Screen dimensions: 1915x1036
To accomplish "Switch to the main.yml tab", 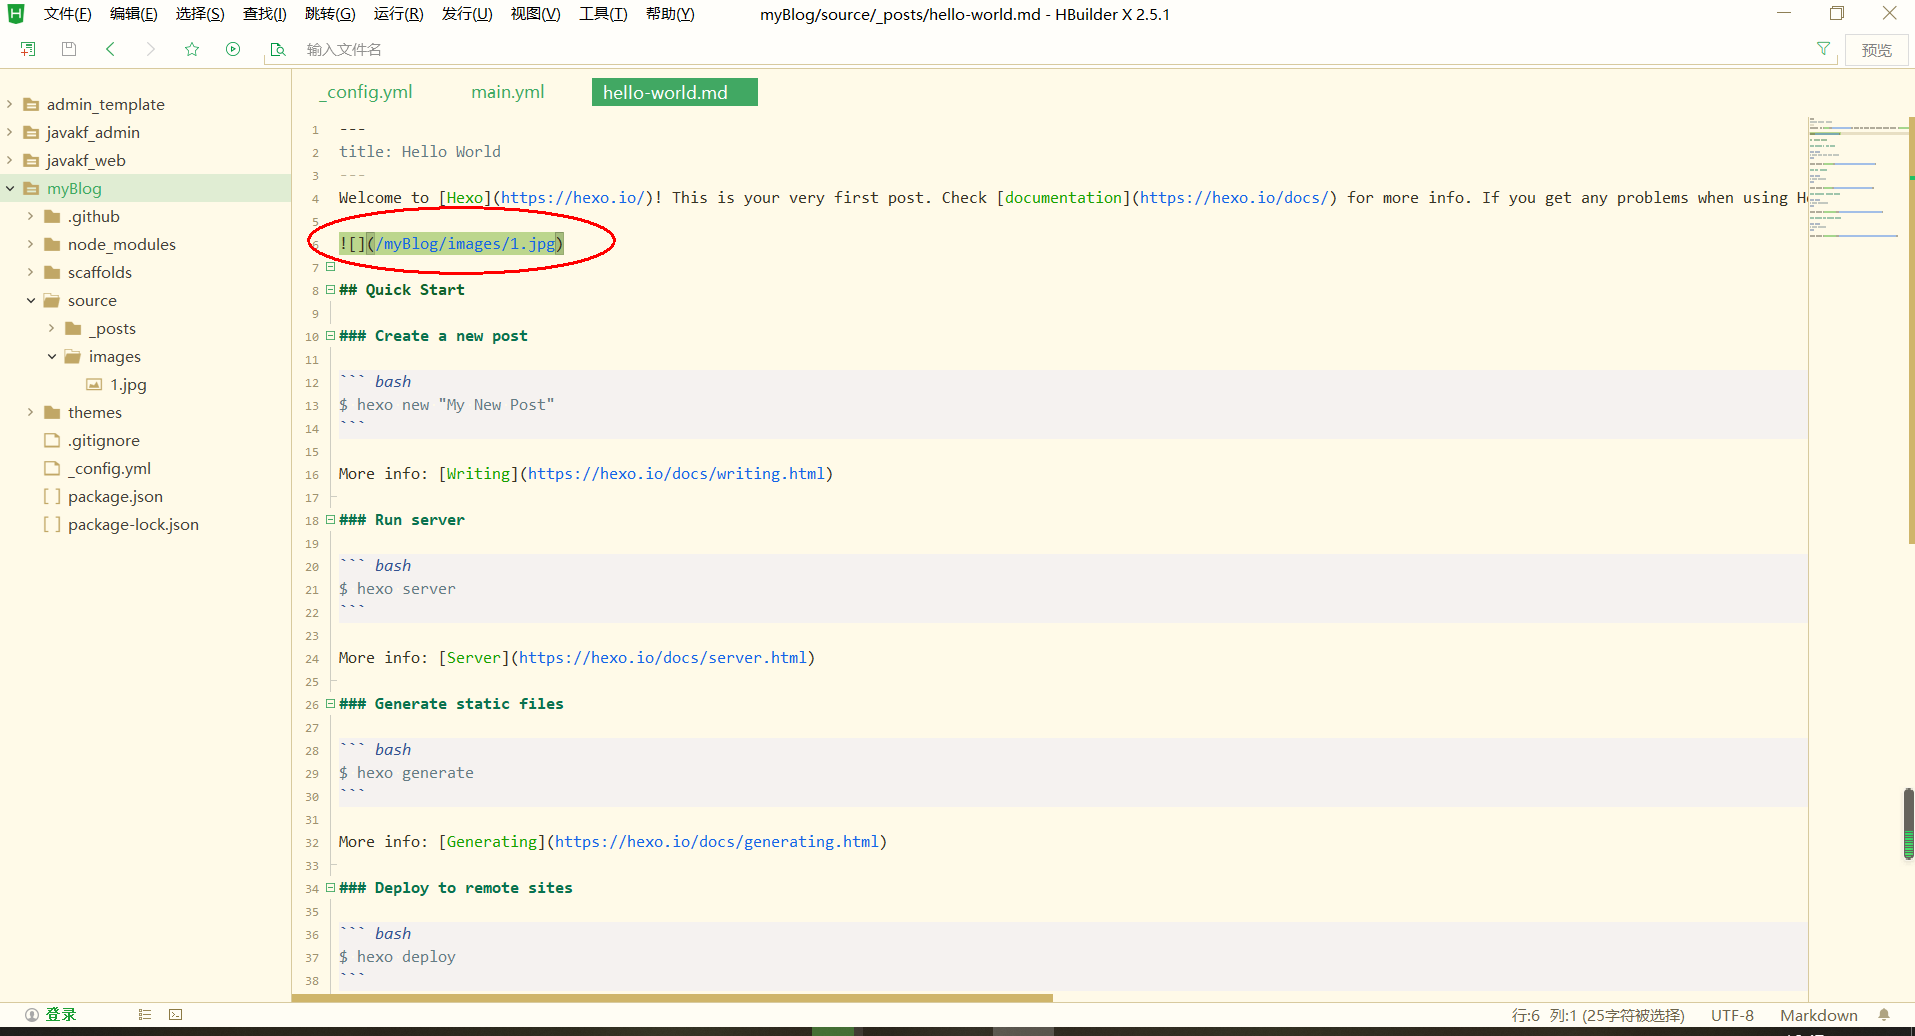I will coord(508,92).
